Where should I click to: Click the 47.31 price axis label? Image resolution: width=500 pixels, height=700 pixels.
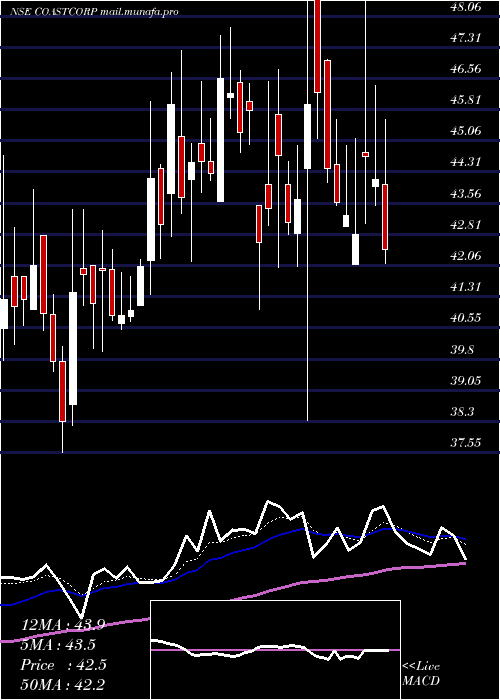click(466, 38)
